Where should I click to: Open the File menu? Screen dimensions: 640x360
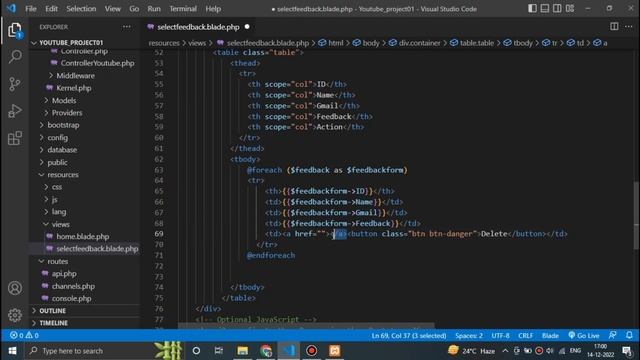31,9
